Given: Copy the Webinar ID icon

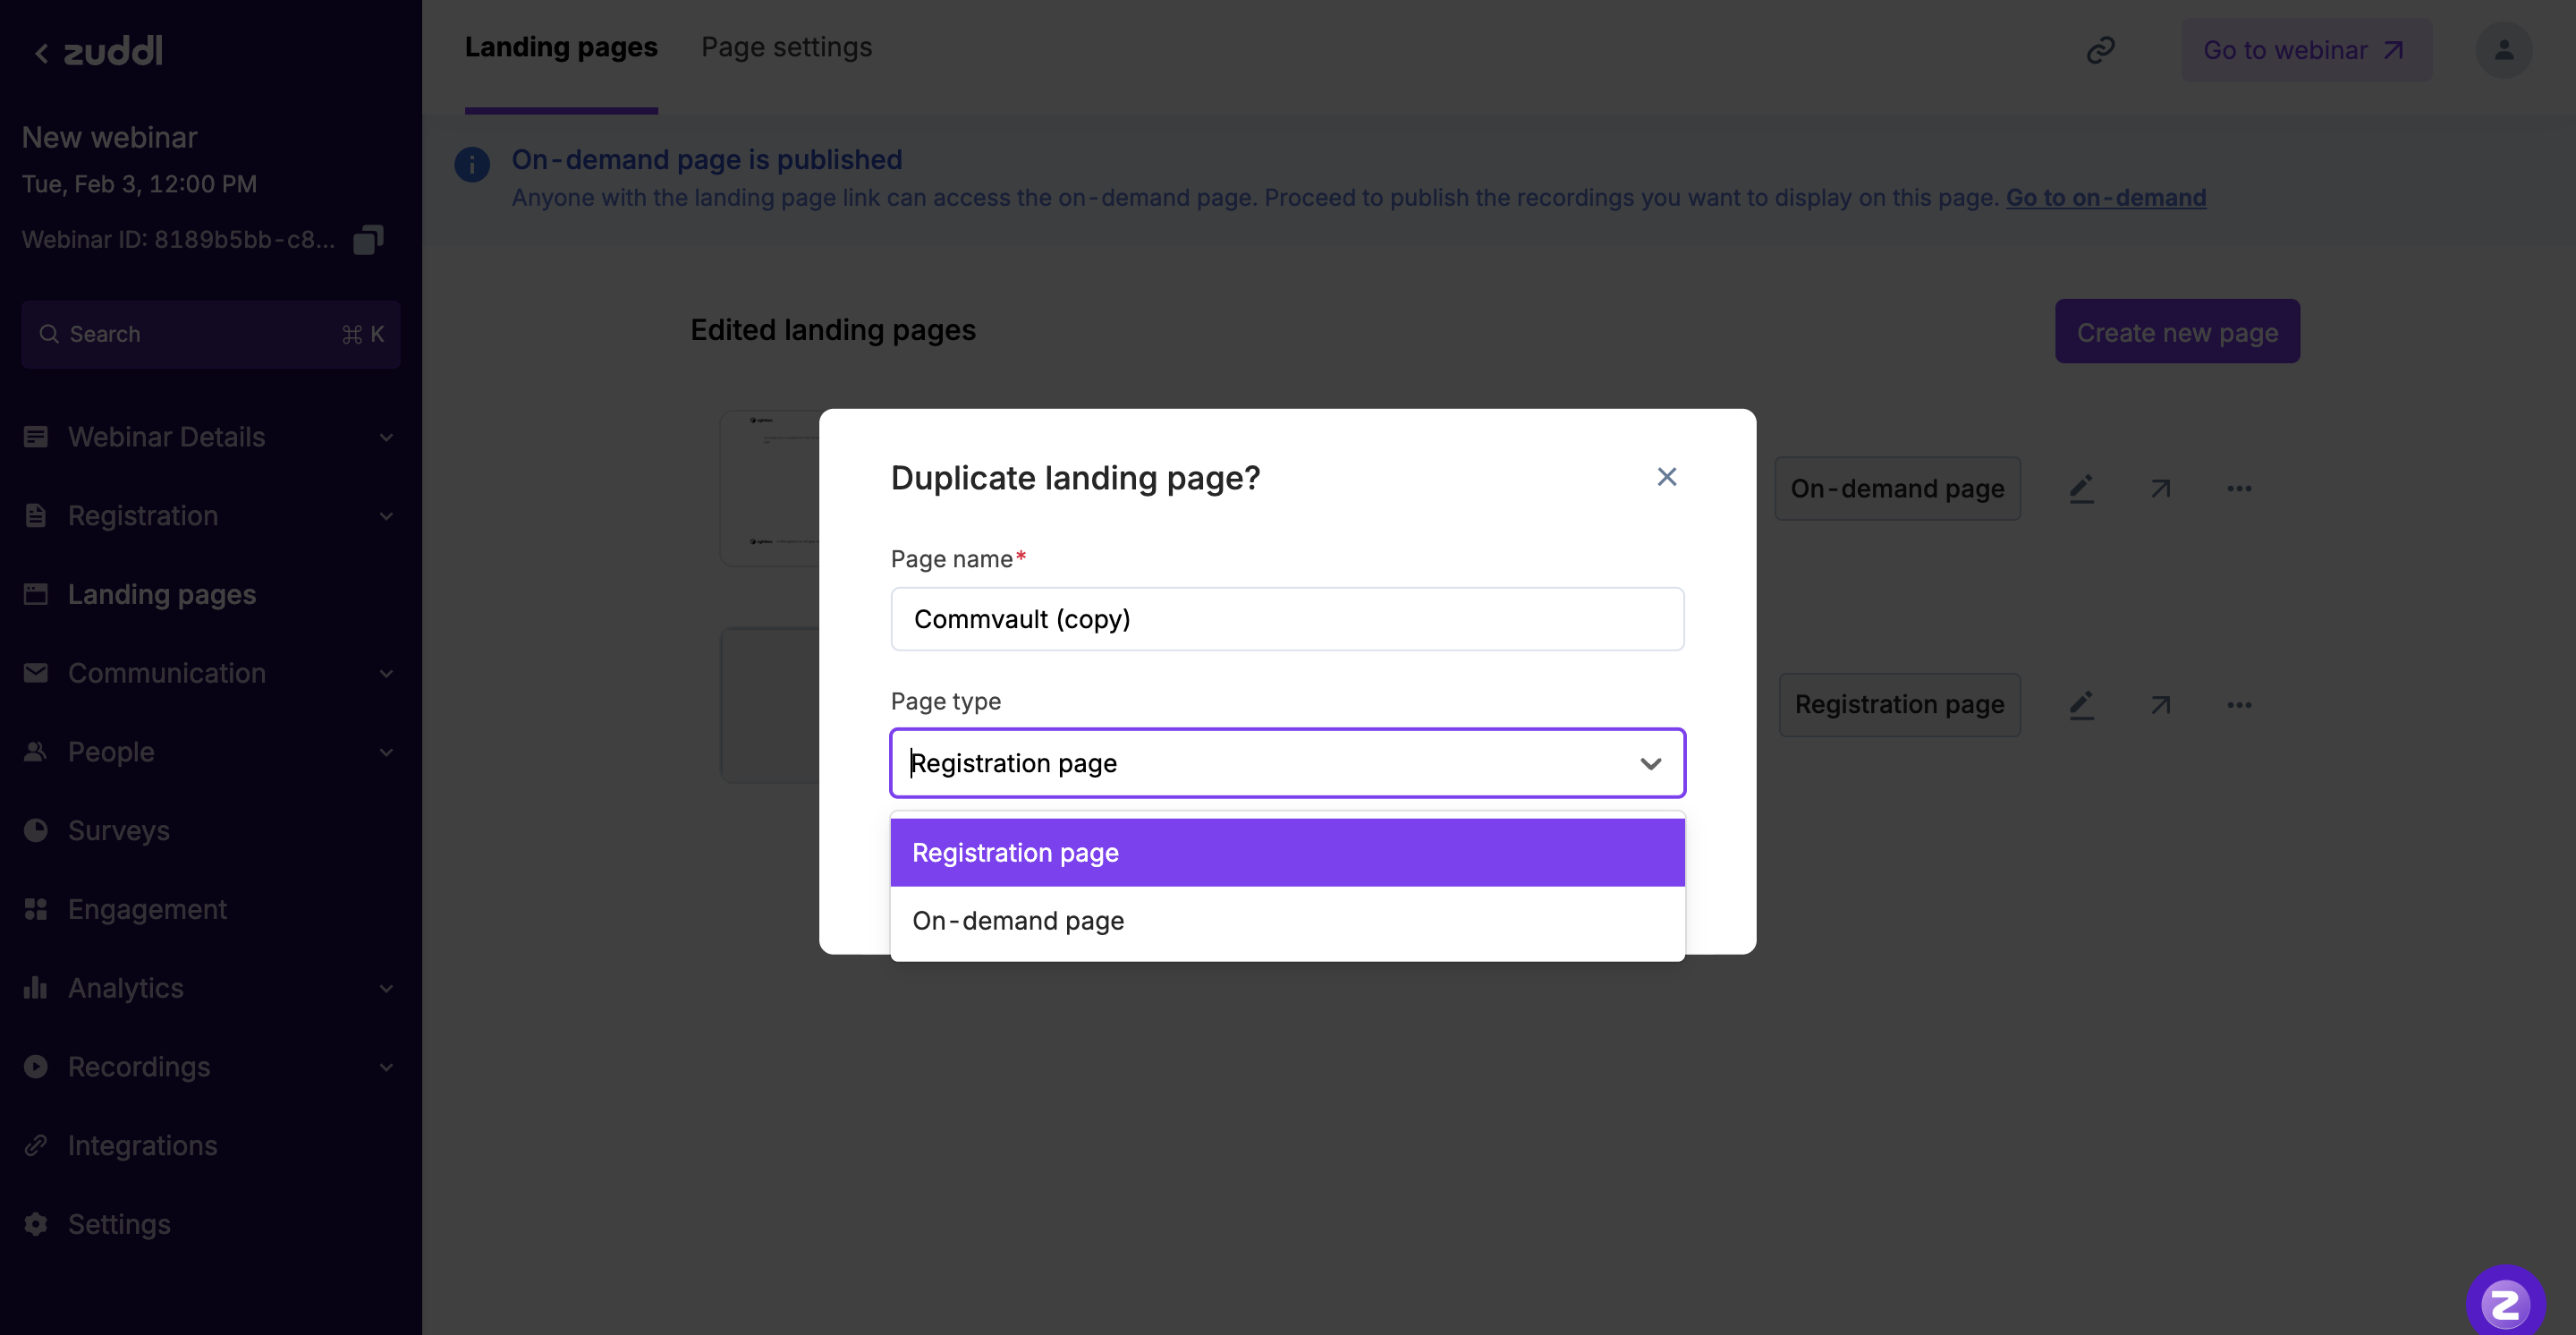Looking at the screenshot, I should [368, 240].
